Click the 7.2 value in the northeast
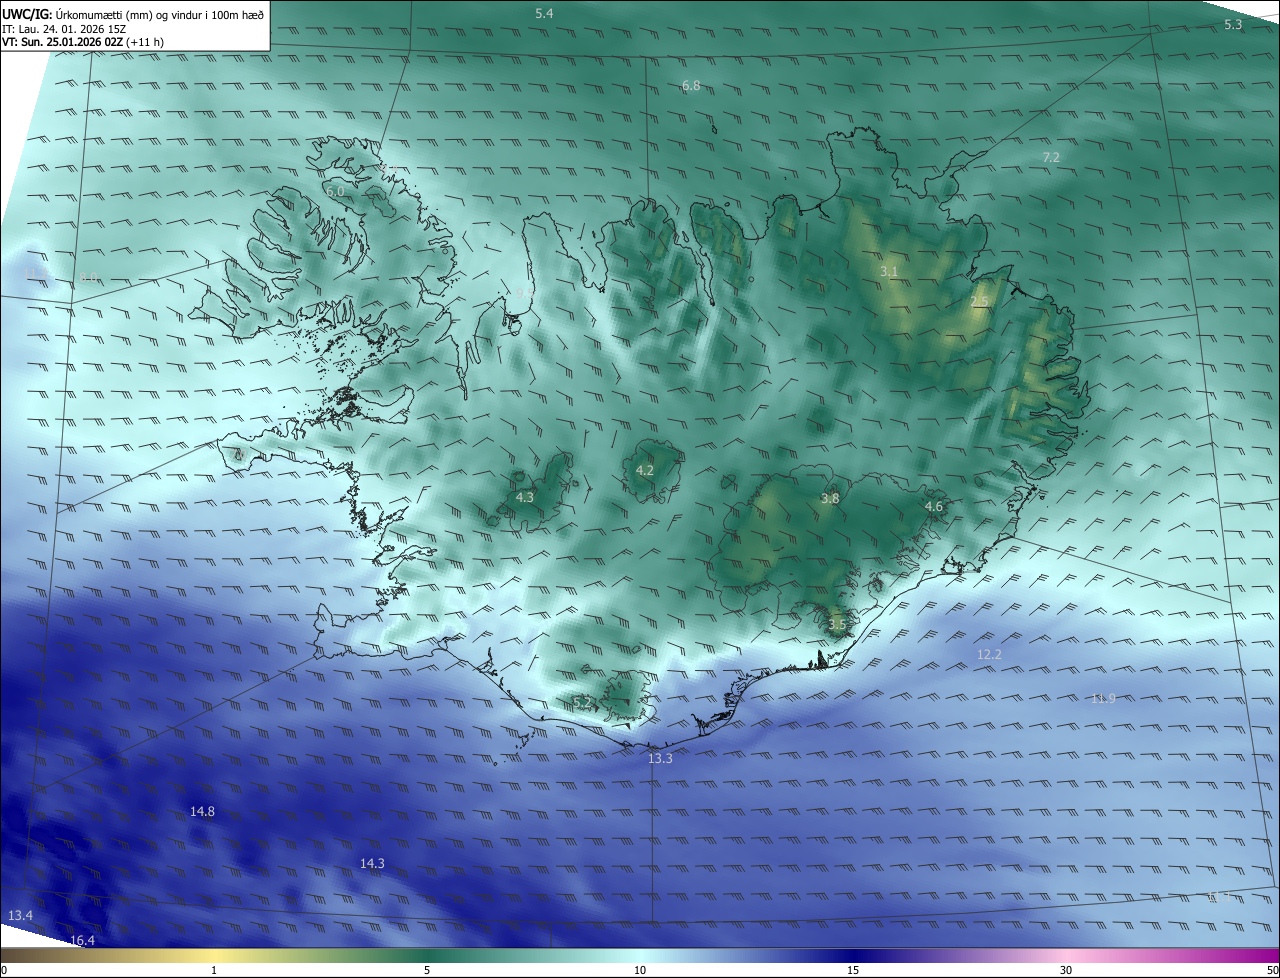The width and height of the screenshot is (1280, 978). point(1051,158)
